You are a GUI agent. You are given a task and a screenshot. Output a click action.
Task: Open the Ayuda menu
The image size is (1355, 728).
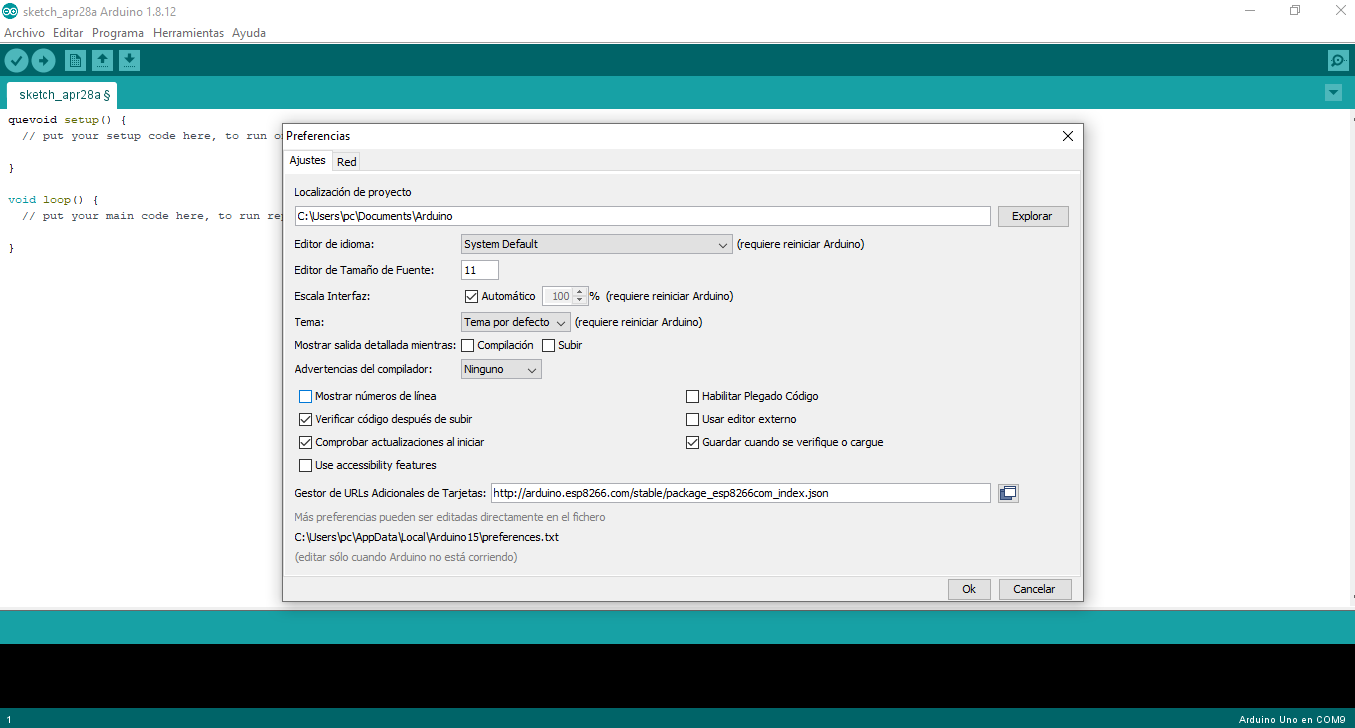(x=249, y=33)
